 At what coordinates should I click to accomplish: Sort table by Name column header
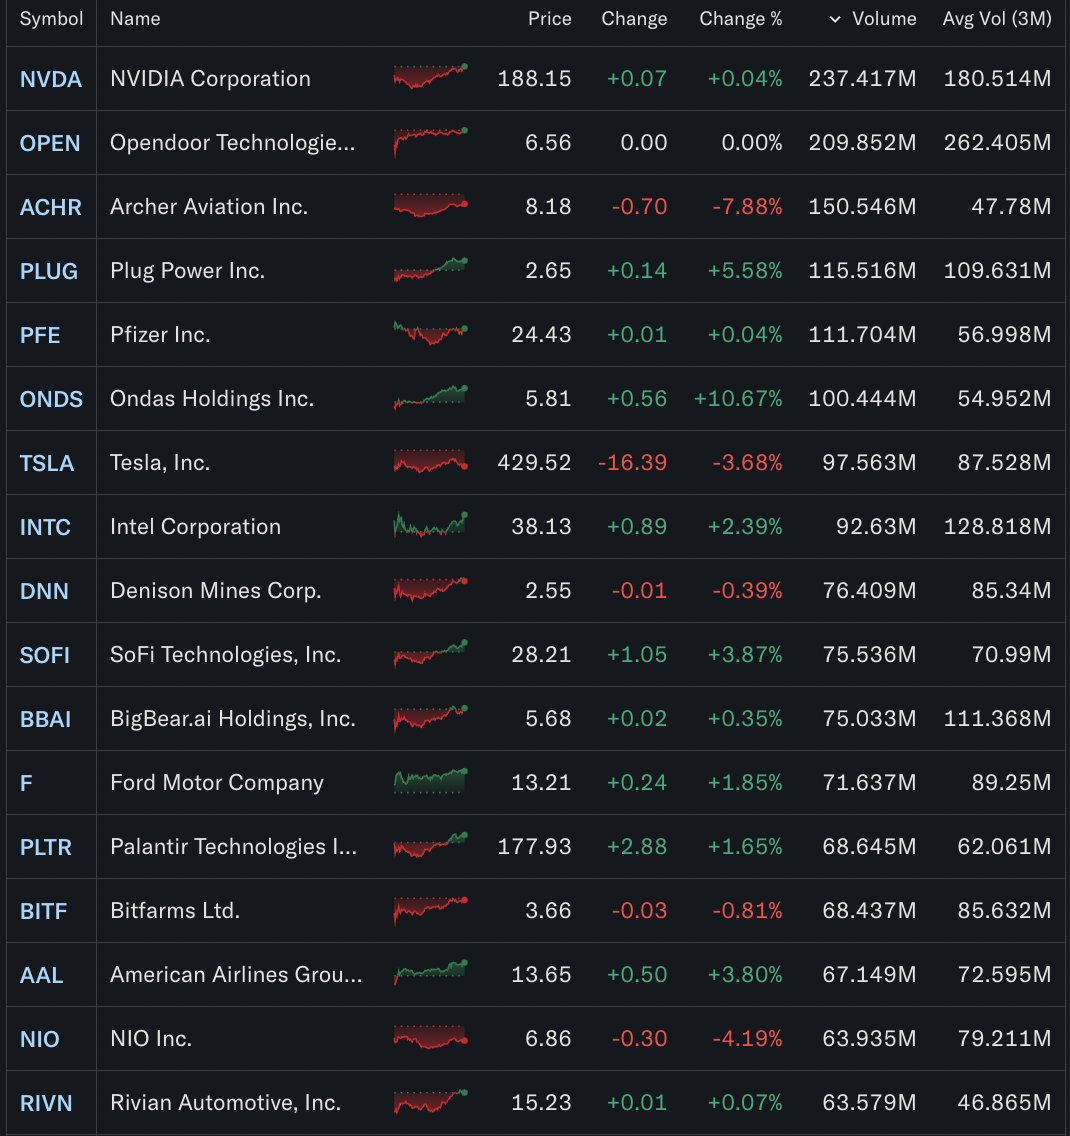[135, 19]
